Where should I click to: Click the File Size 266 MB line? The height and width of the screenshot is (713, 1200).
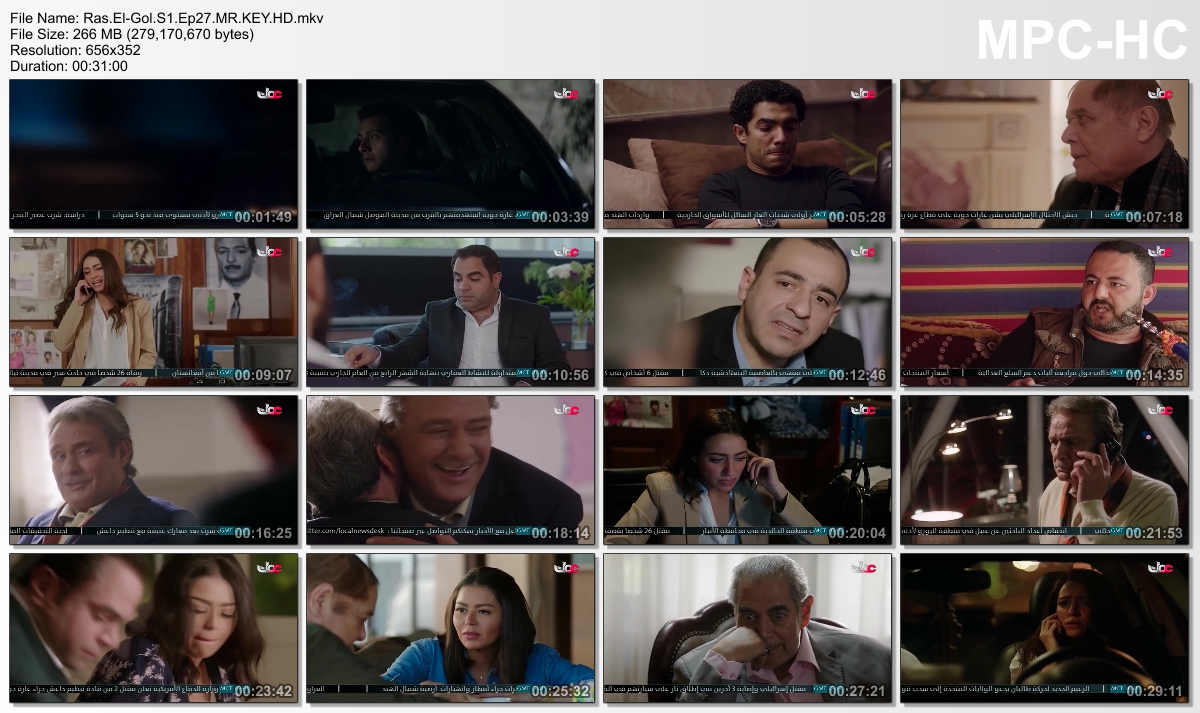tap(132, 34)
